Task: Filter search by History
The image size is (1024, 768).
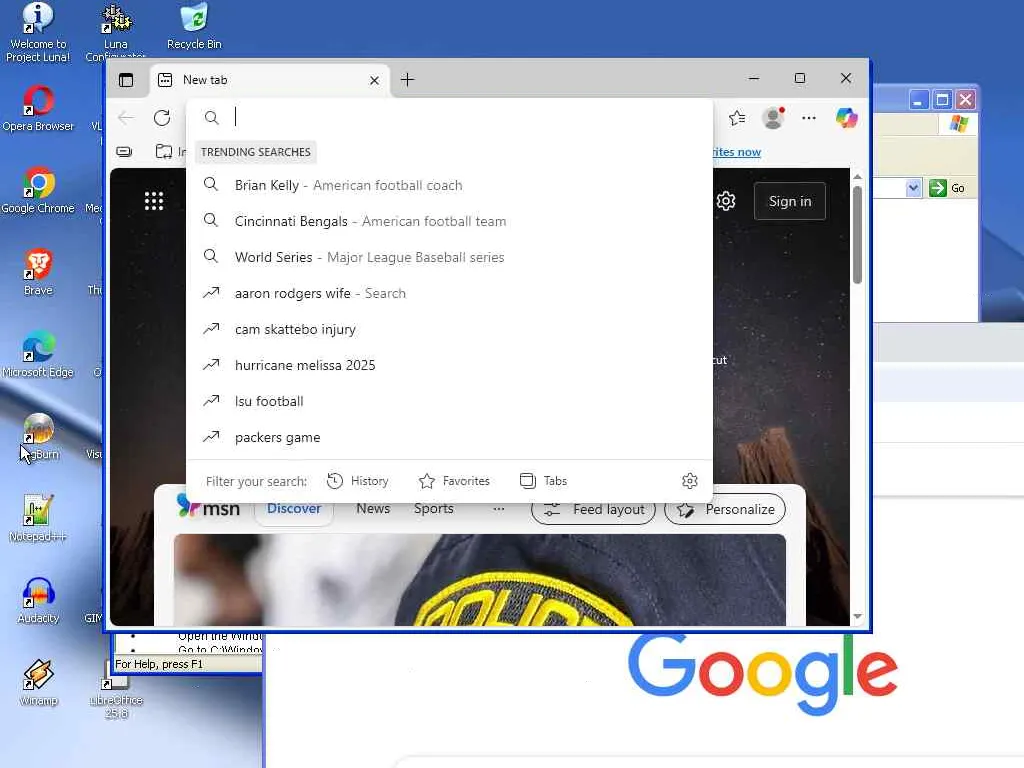Action: (357, 481)
